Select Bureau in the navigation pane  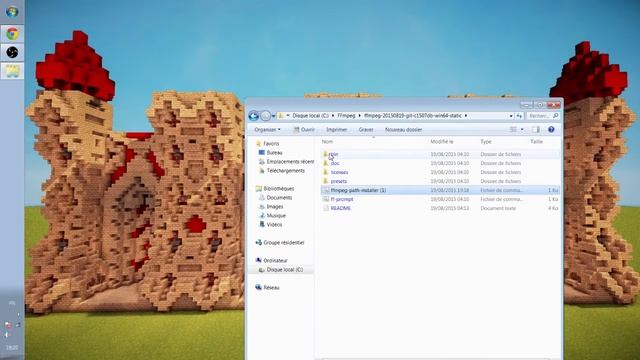coord(274,153)
